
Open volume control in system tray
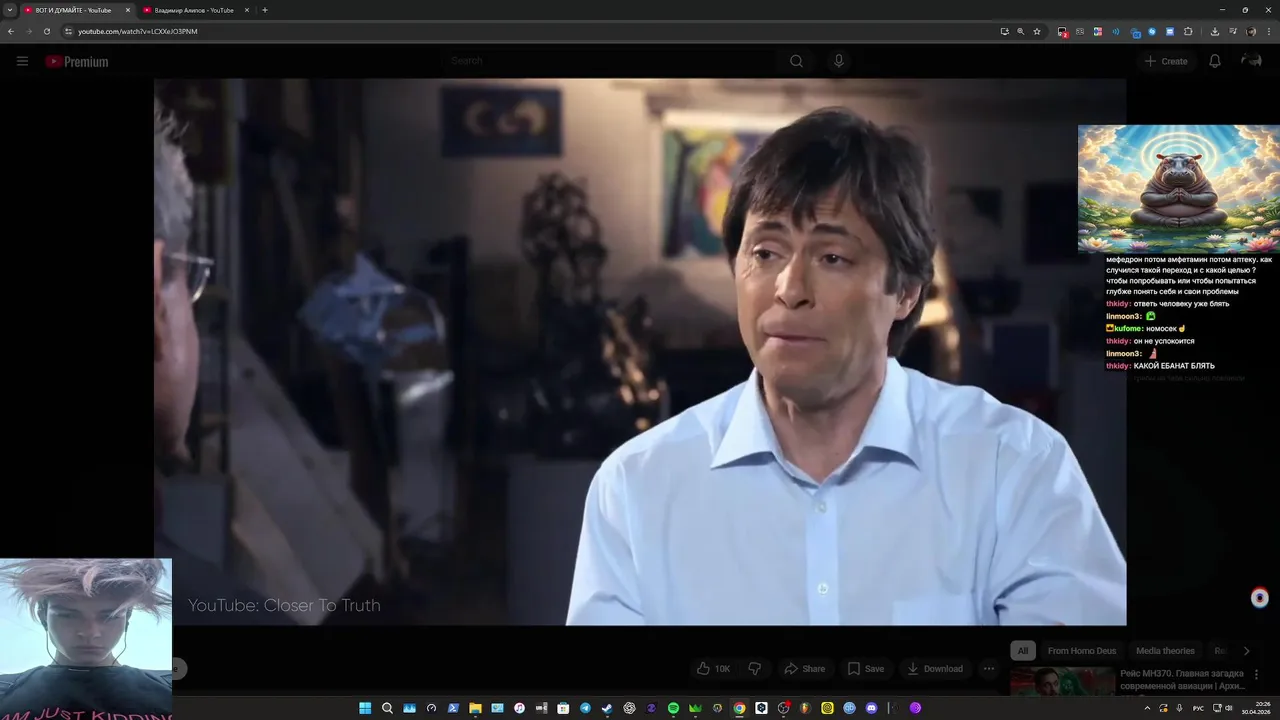[x=1229, y=708]
